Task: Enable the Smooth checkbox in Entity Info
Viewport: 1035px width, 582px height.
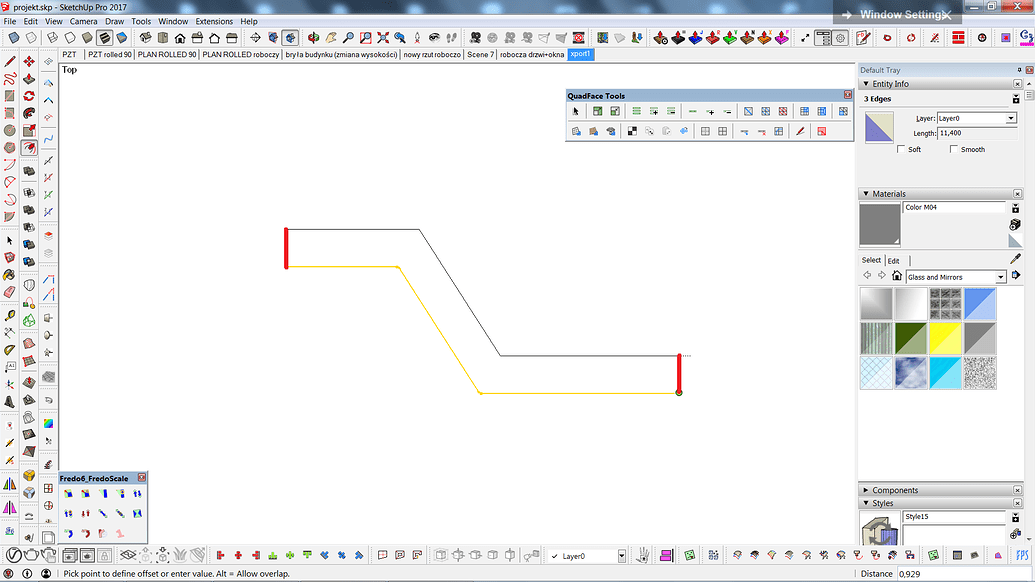Action: (x=954, y=149)
